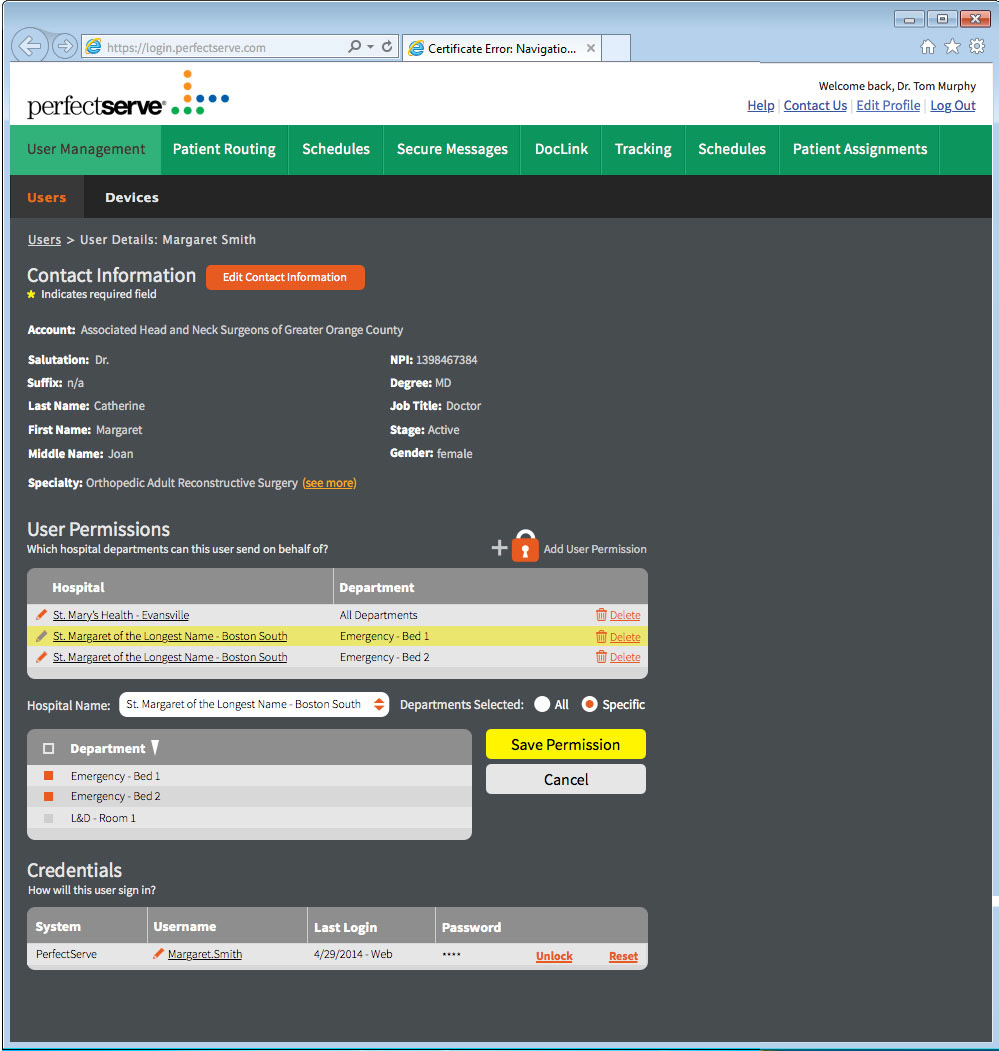Click trash icon for All Departments row

click(x=601, y=615)
